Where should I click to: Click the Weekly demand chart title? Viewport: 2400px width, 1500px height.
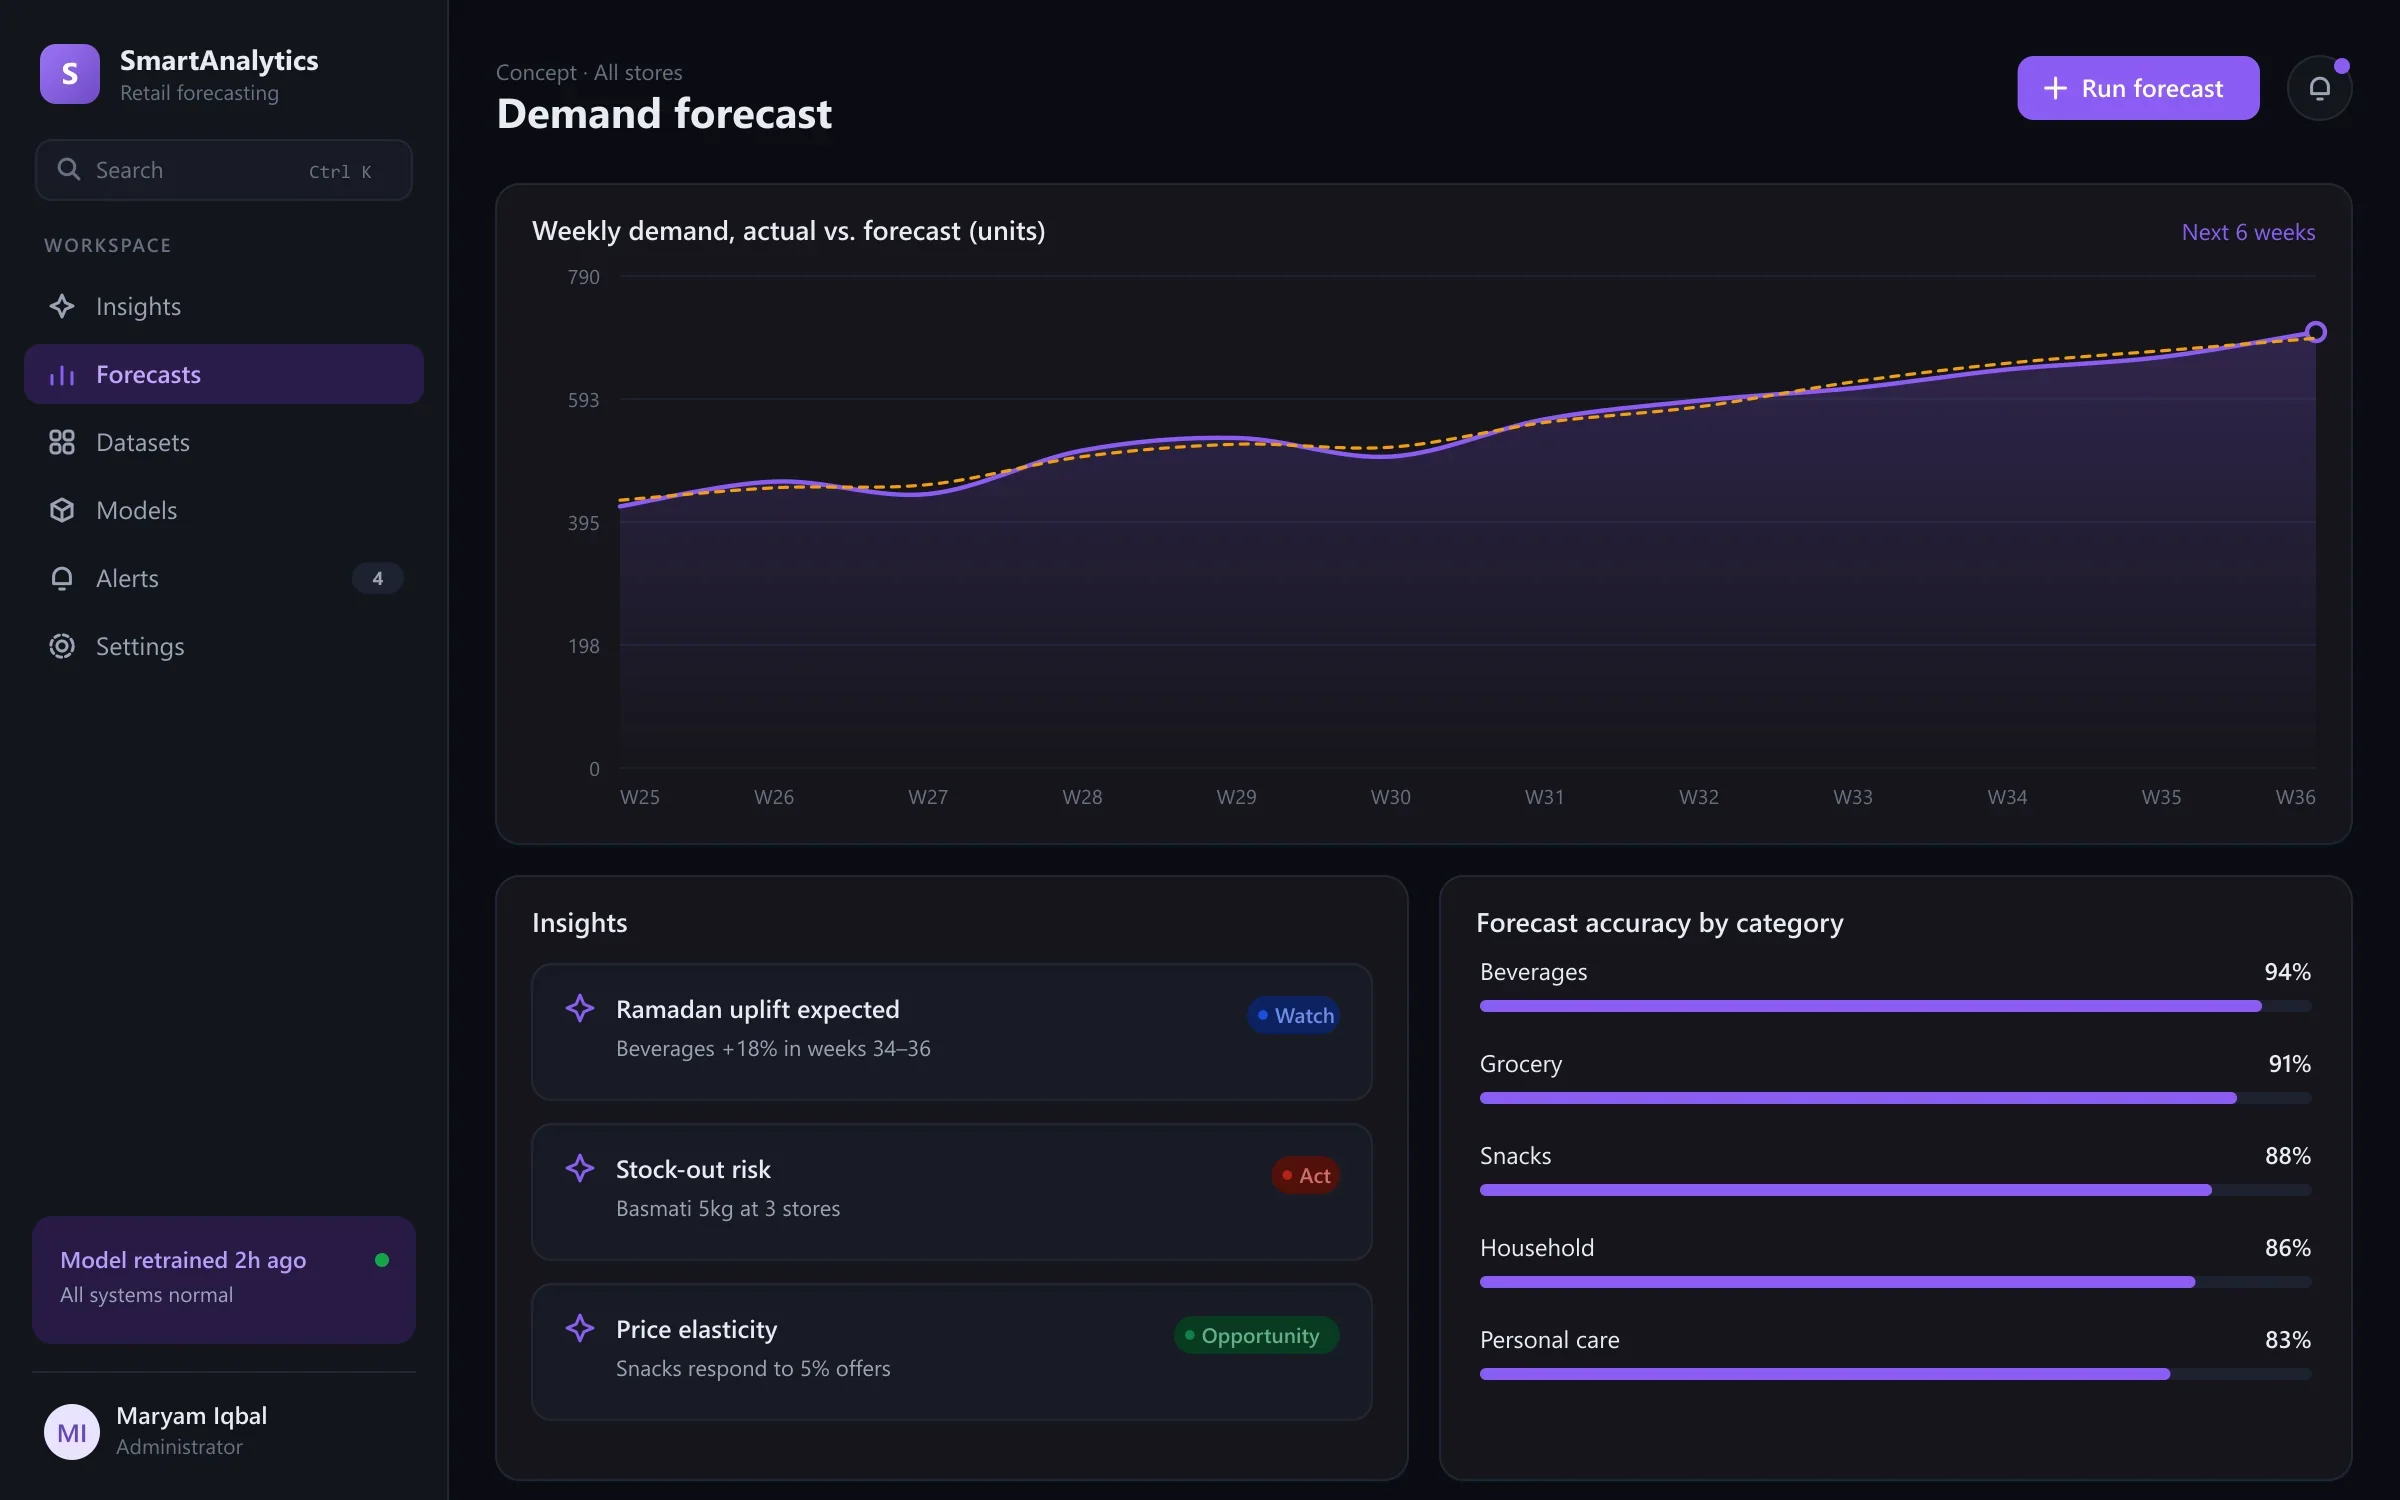click(x=788, y=231)
